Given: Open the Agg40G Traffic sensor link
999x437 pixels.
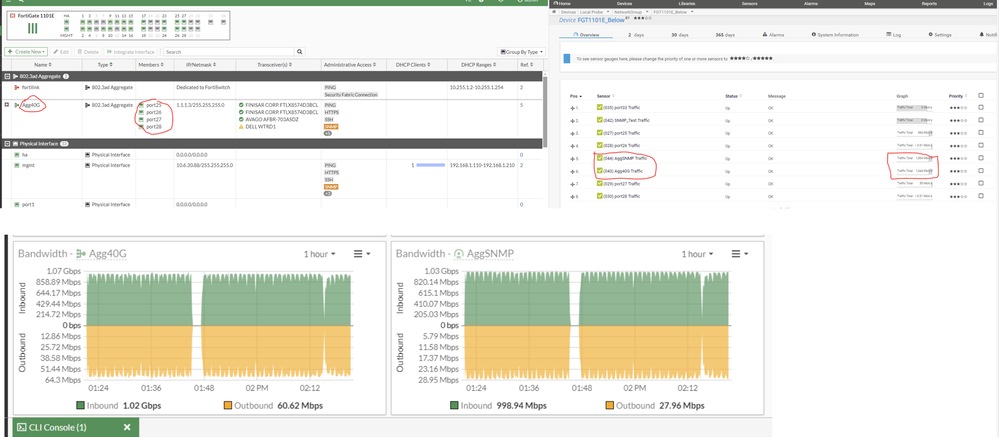Looking at the screenshot, I should [x=625, y=171].
